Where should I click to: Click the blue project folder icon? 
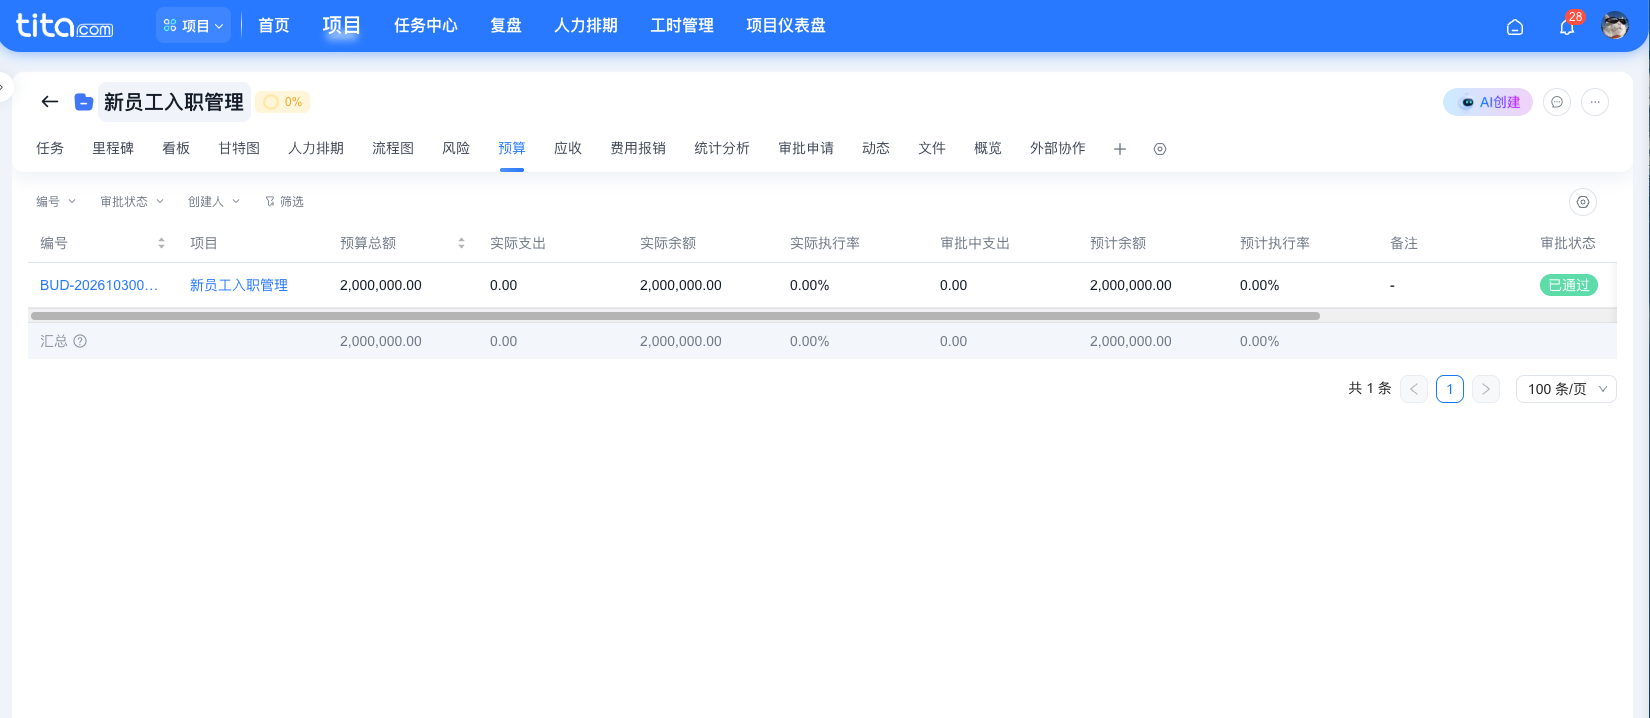[84, 102]
